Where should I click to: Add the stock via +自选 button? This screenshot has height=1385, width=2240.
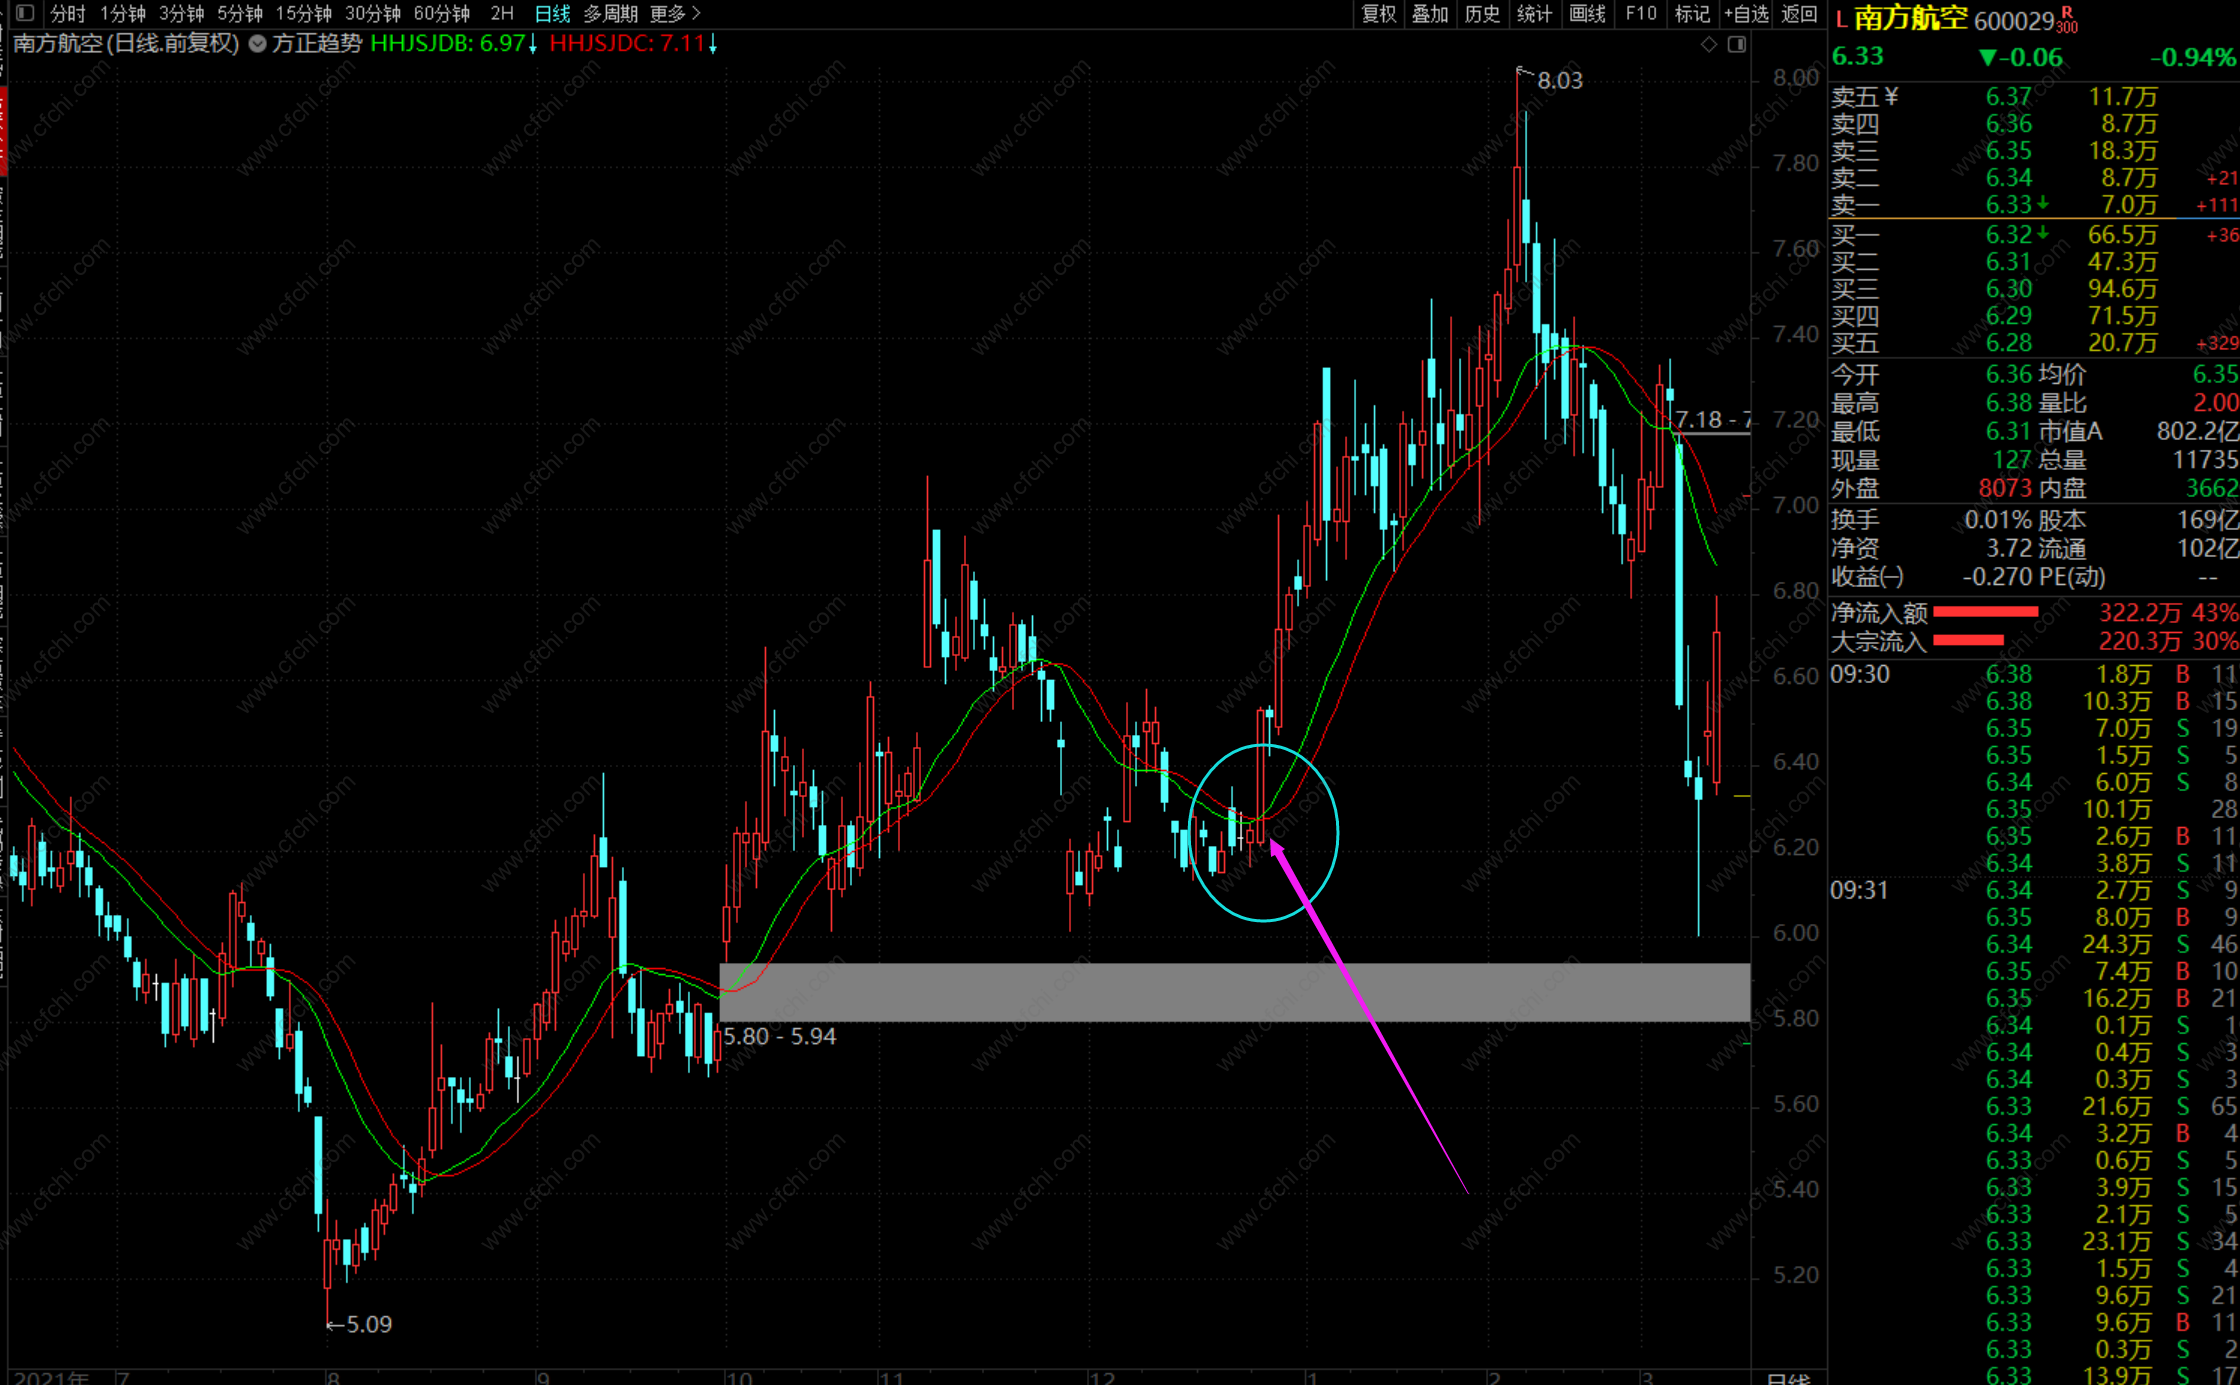click(1746, 13)
